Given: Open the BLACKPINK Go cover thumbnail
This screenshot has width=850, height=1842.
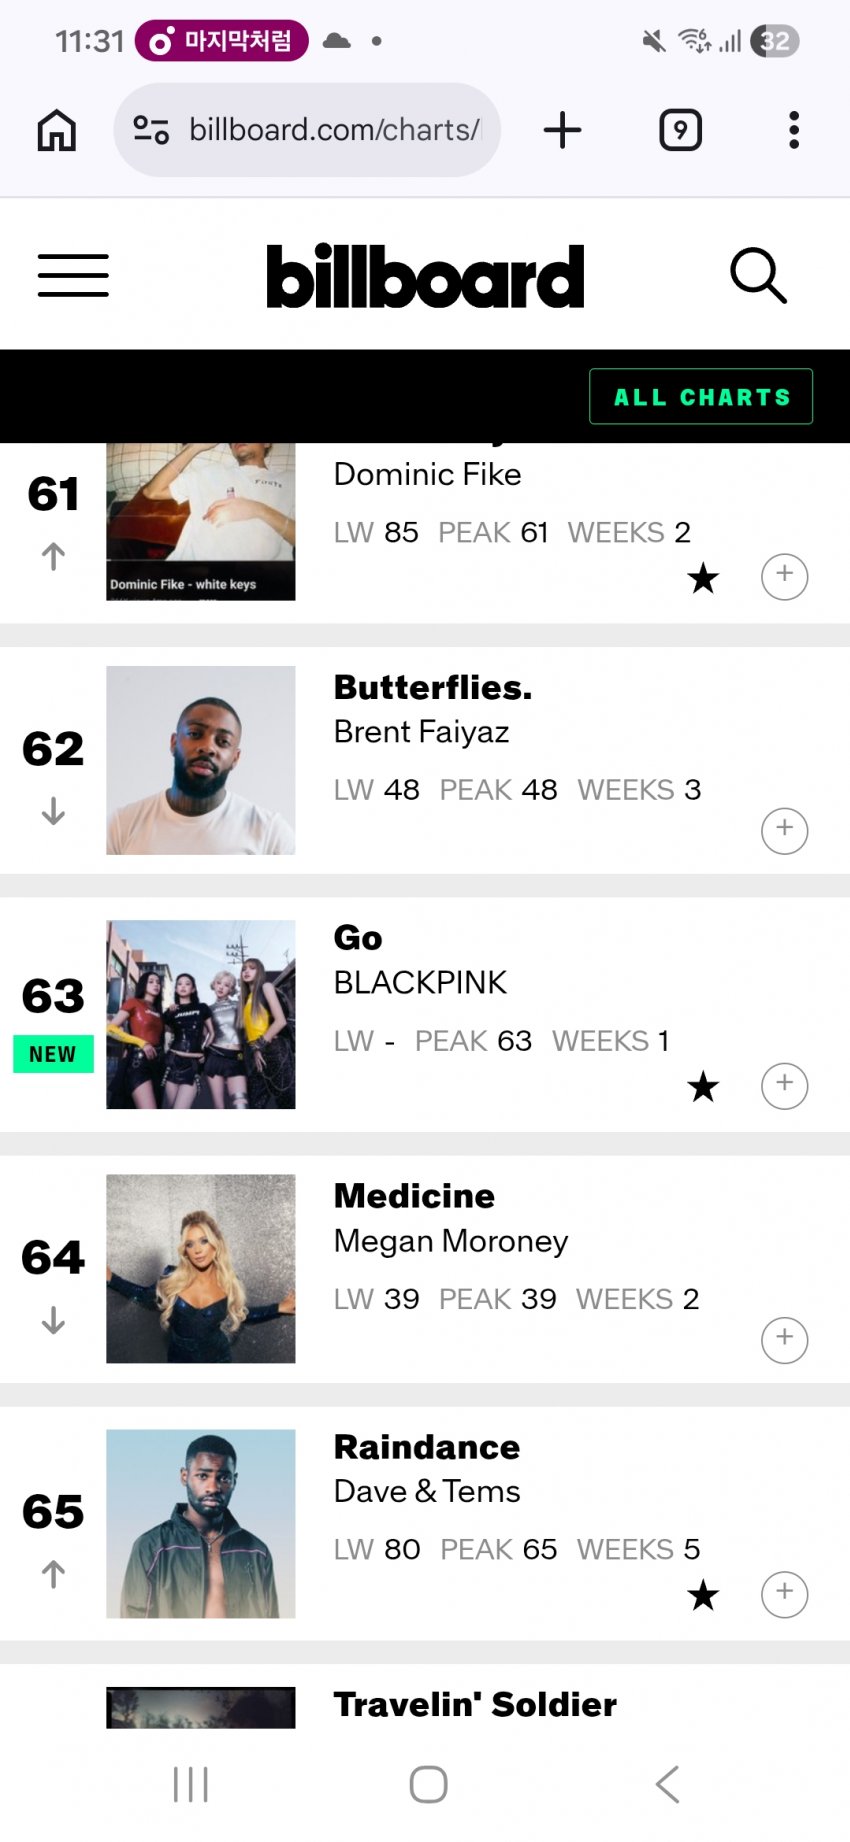Looking at the screenshot, I should pos(201,1014).
